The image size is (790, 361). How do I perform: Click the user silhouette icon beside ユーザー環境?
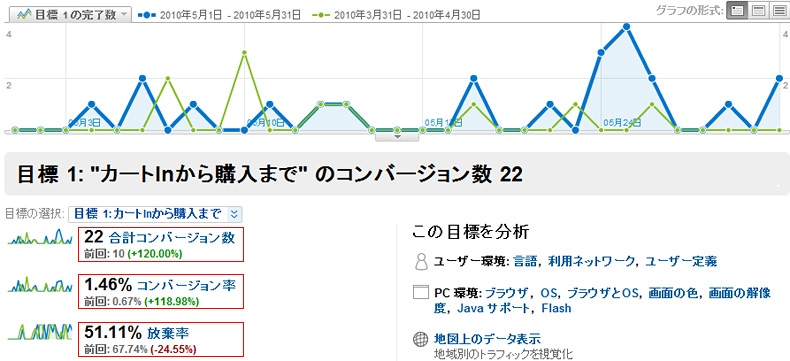tap(420, 262)
